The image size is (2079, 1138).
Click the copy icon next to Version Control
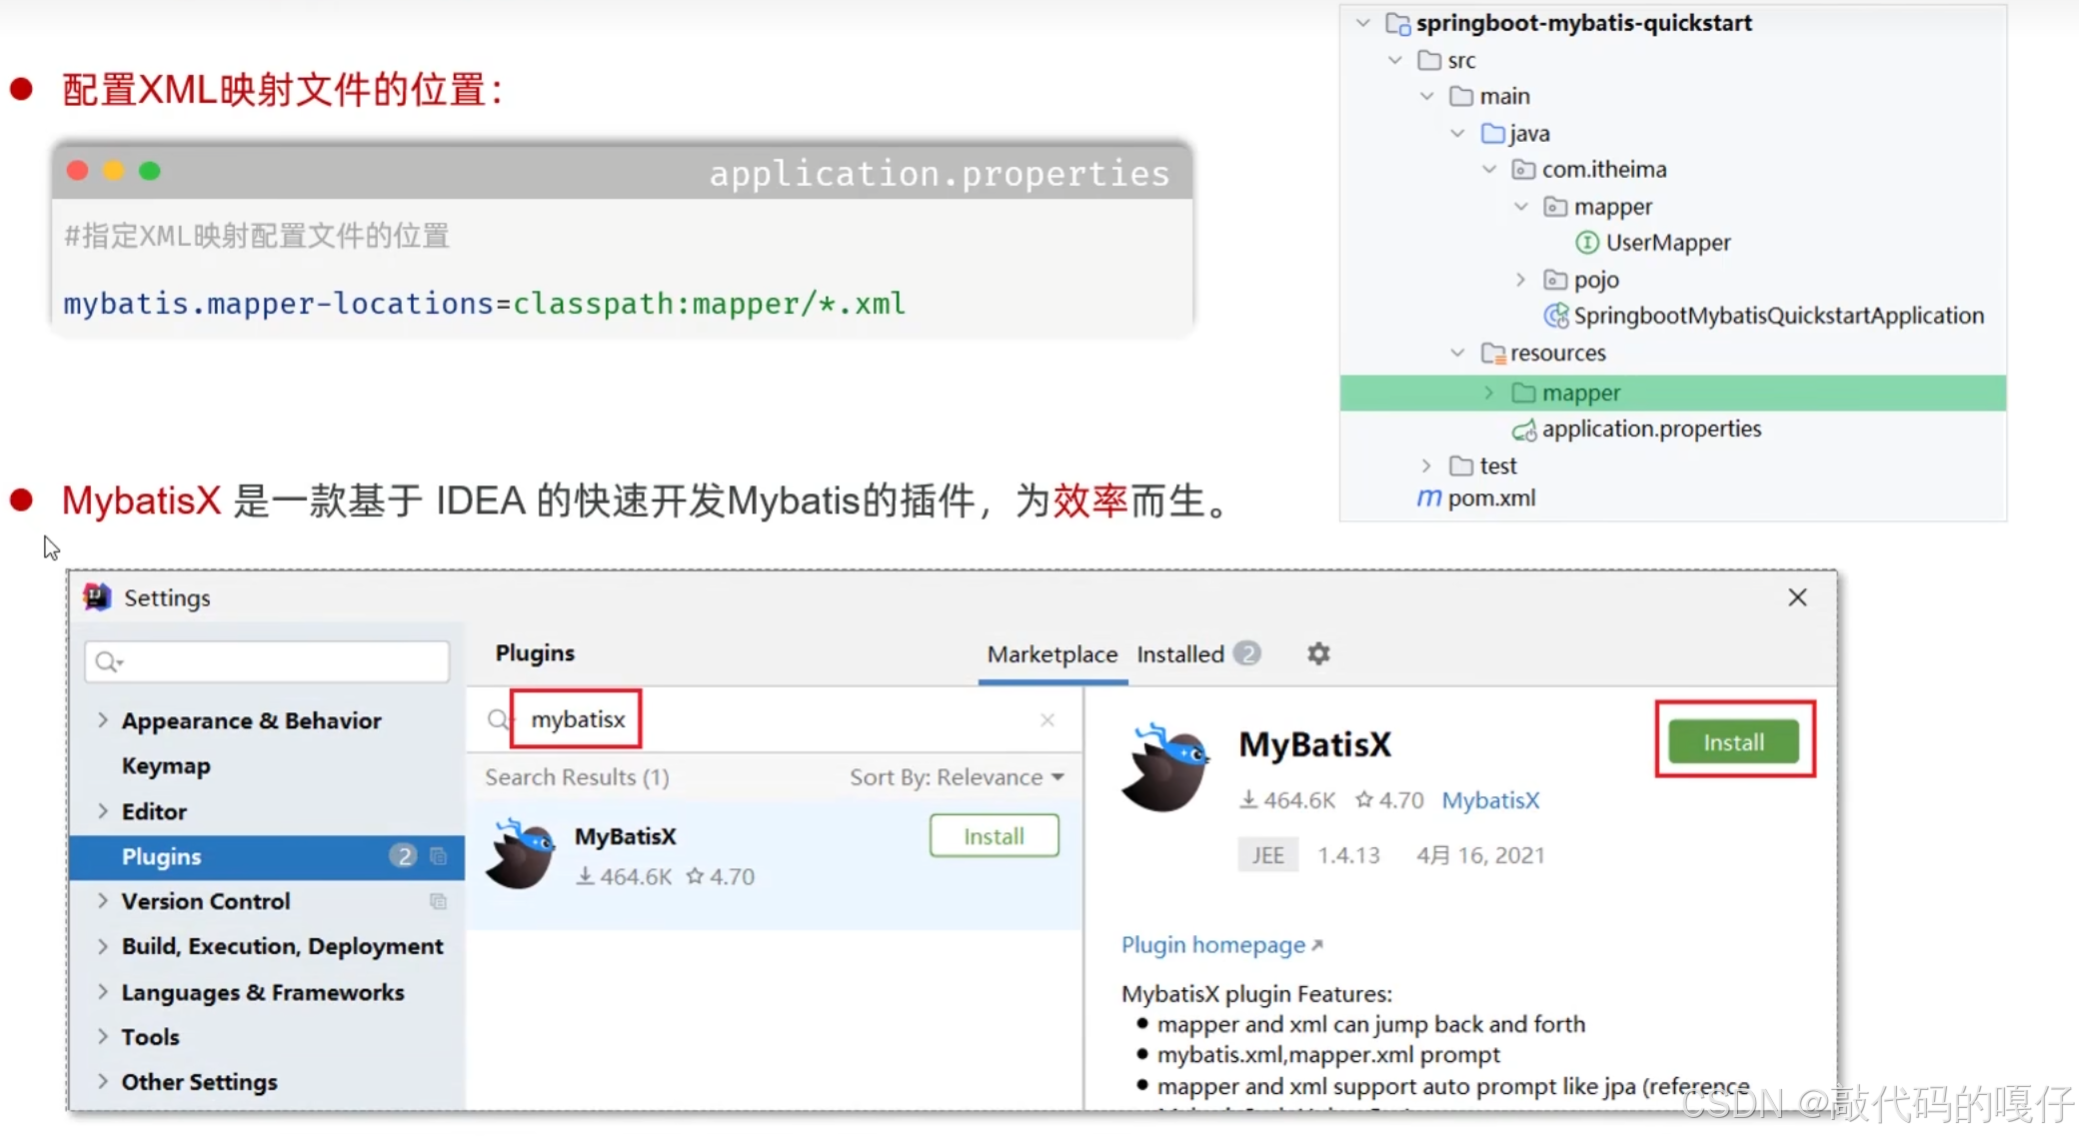coord(438,902)
